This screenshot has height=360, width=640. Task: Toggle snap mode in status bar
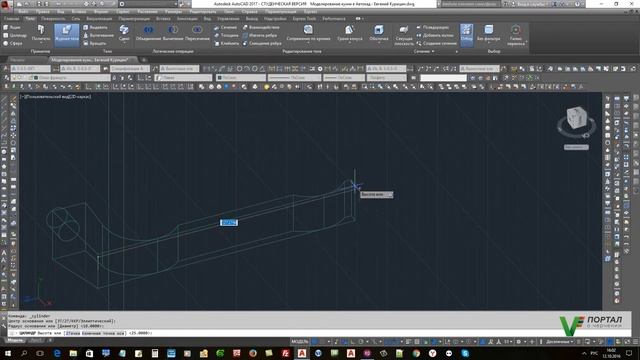pos(323,341)
